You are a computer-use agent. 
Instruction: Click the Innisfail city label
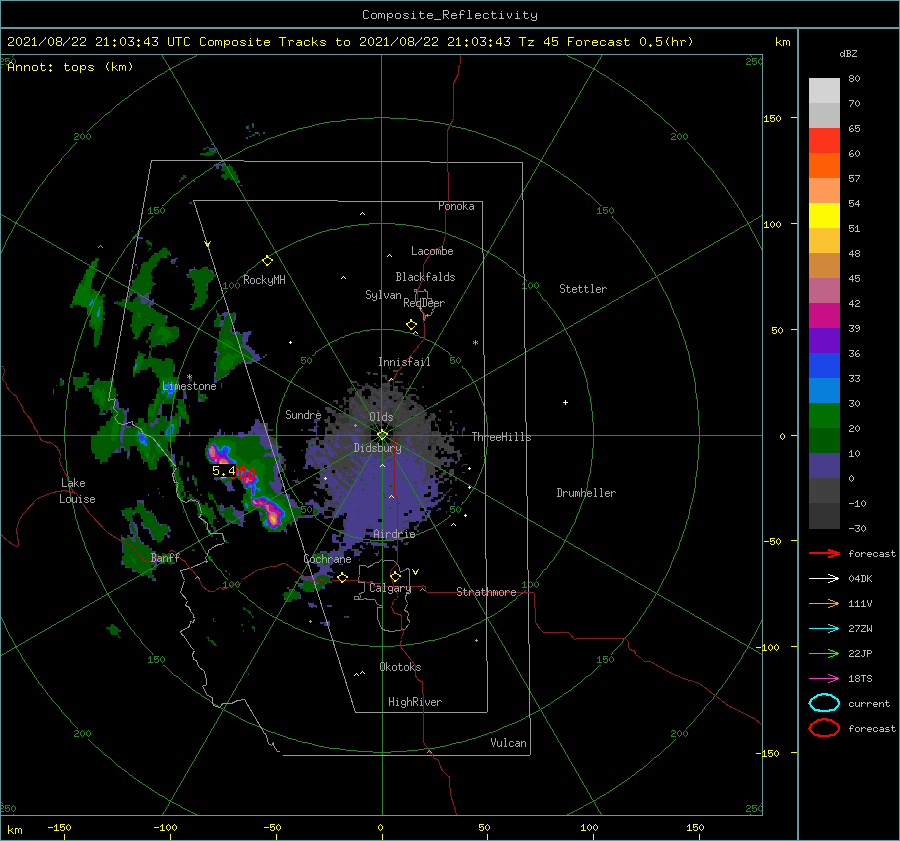(x=404, y=362)
